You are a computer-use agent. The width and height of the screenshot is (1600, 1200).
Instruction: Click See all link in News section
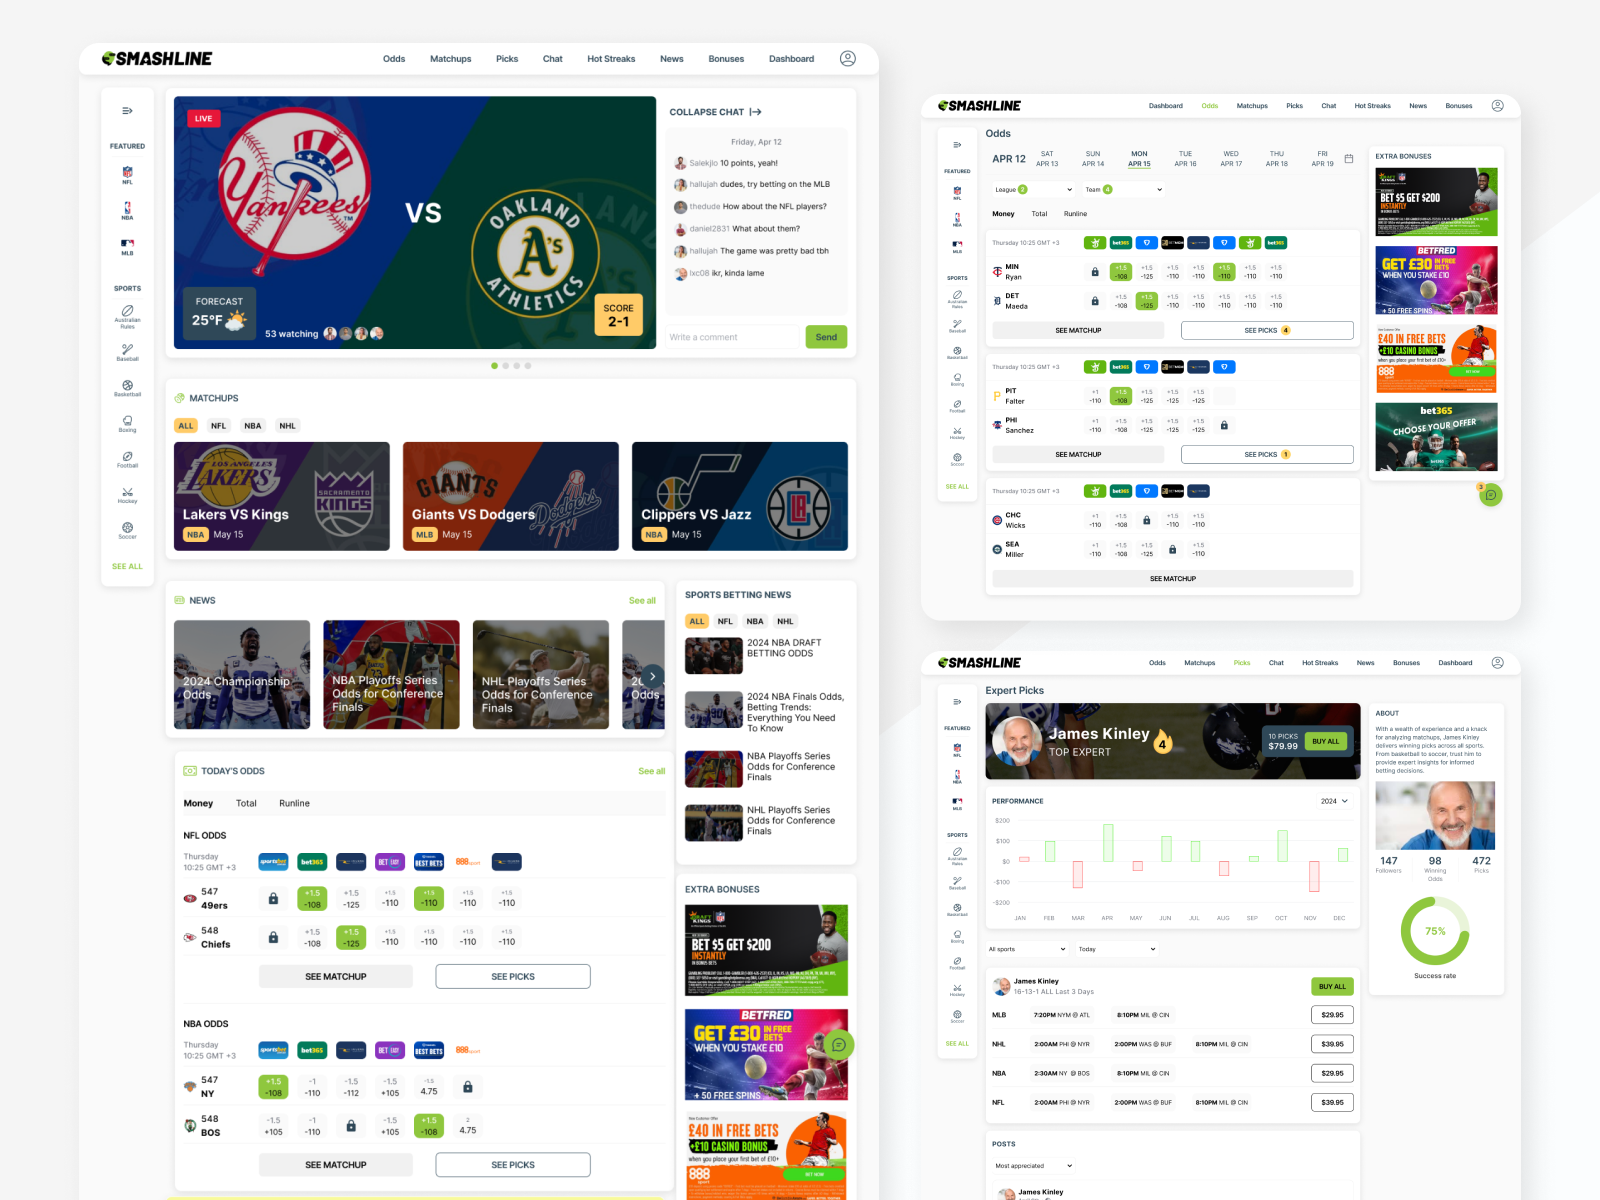click(x=642, y=601)
